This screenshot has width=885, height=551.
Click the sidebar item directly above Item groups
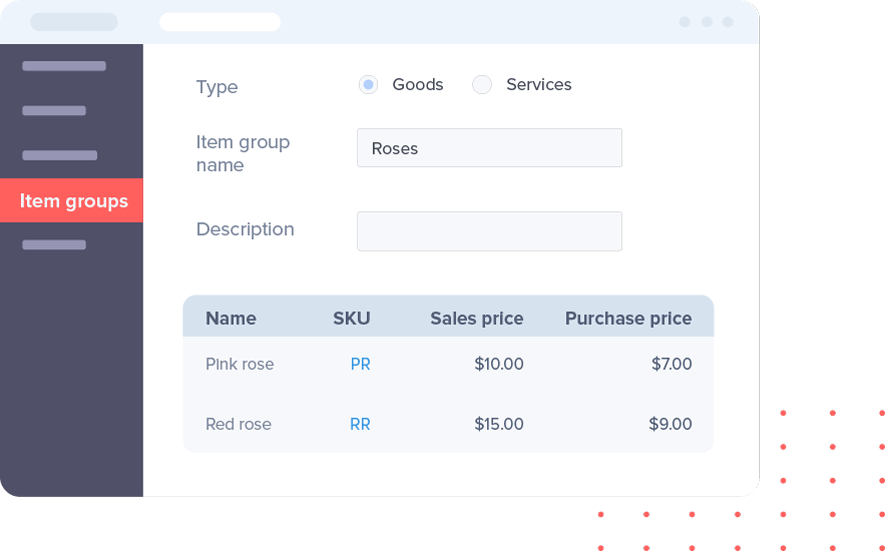point(60,156)
